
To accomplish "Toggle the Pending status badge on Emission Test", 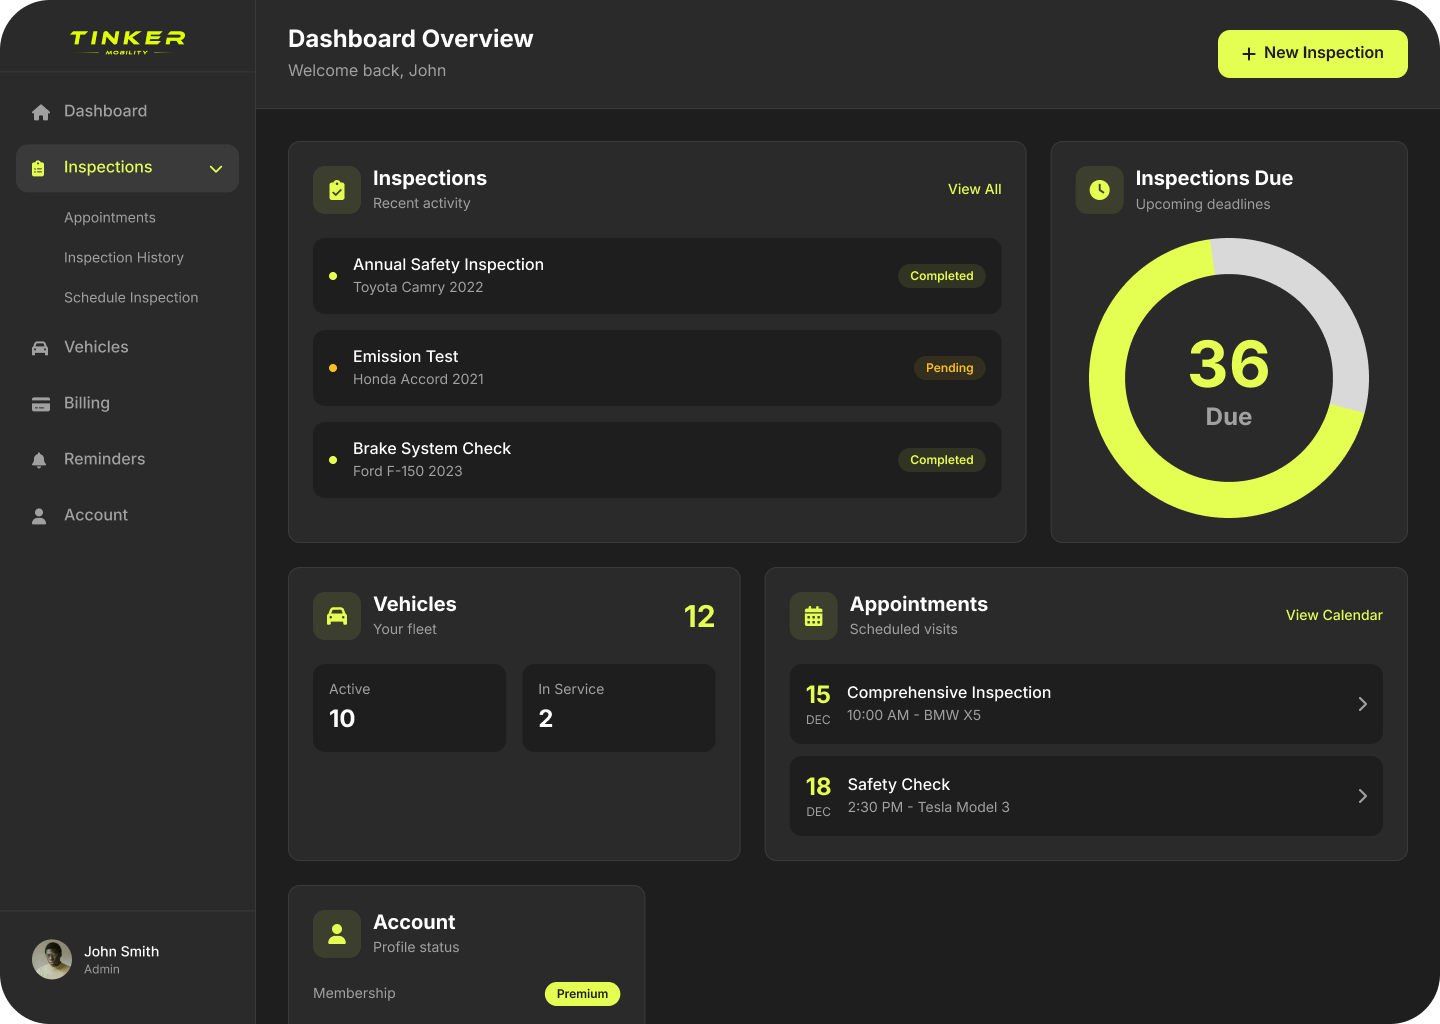I will (x=949, y=368).
